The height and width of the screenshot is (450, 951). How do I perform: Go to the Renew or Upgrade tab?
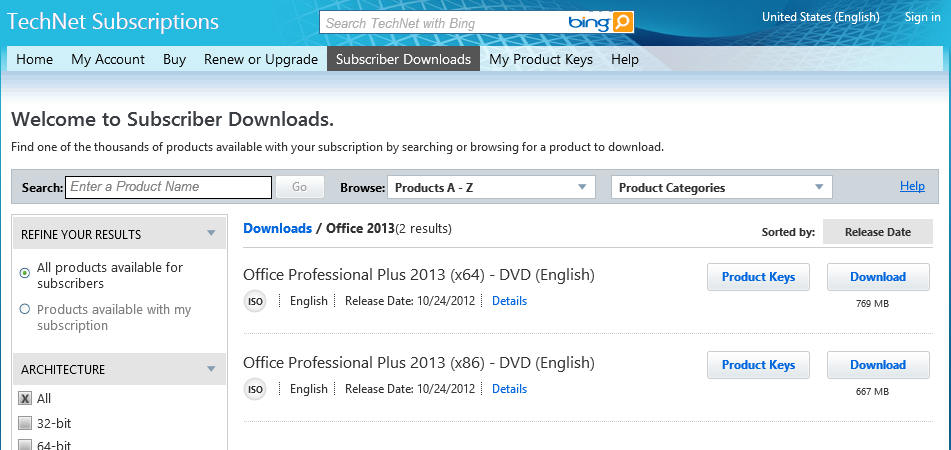[x=260, y=59]
